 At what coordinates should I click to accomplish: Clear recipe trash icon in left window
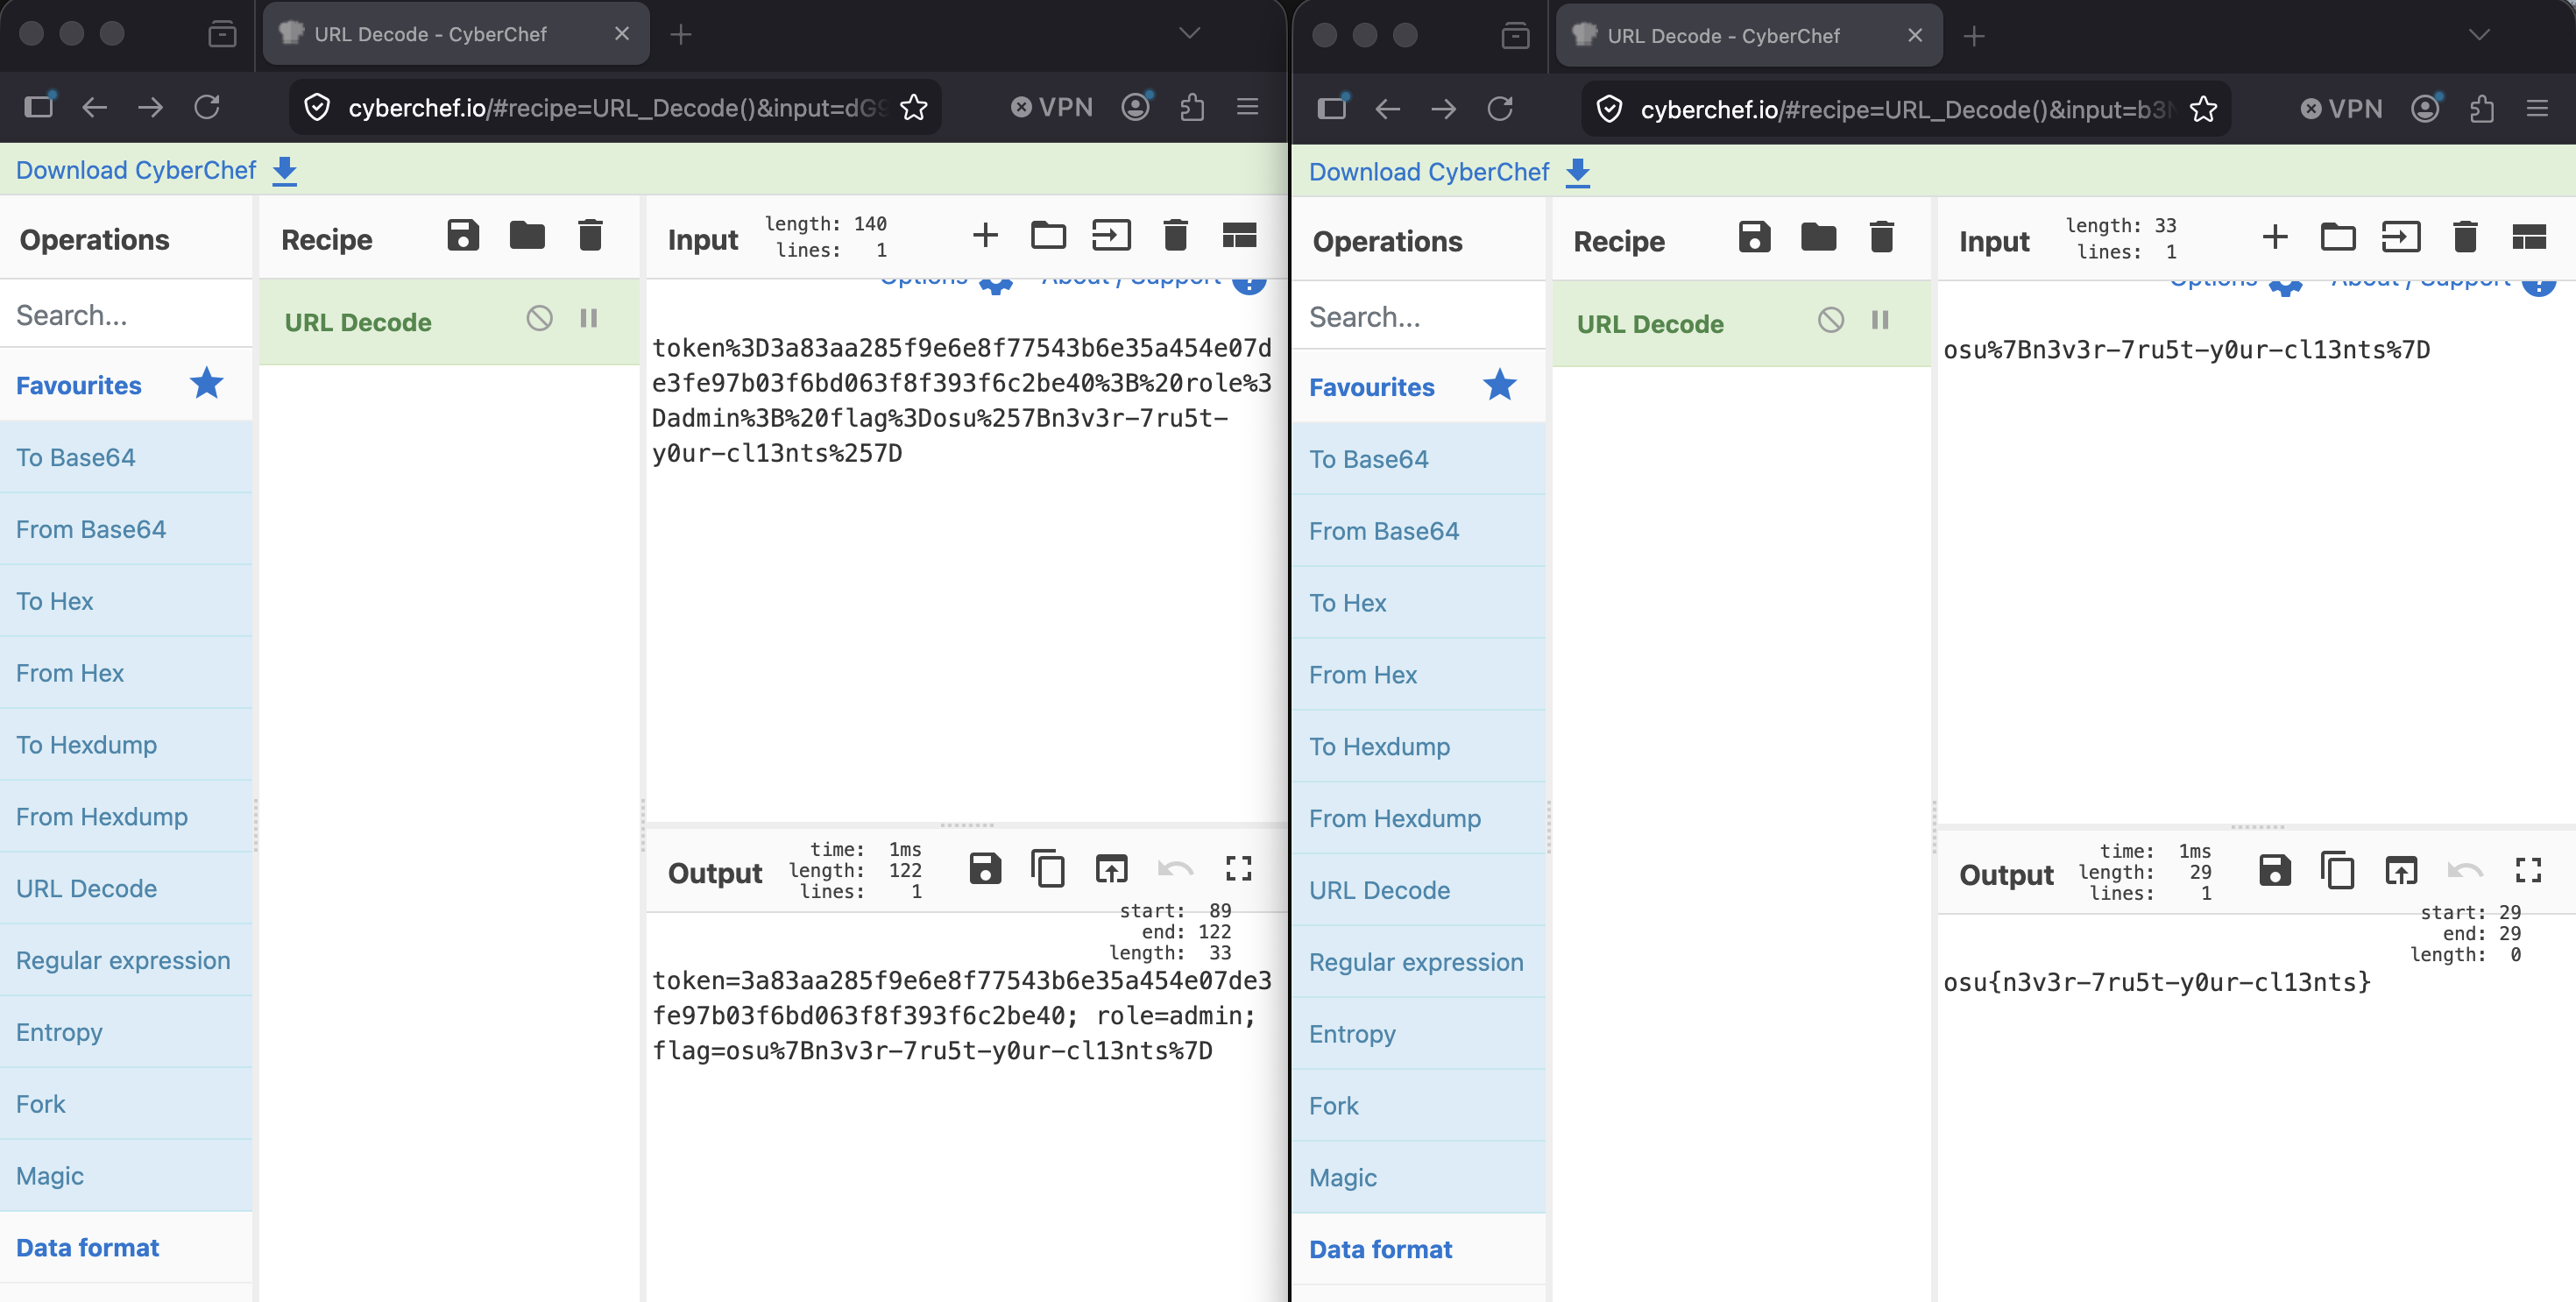pos(590,236)
